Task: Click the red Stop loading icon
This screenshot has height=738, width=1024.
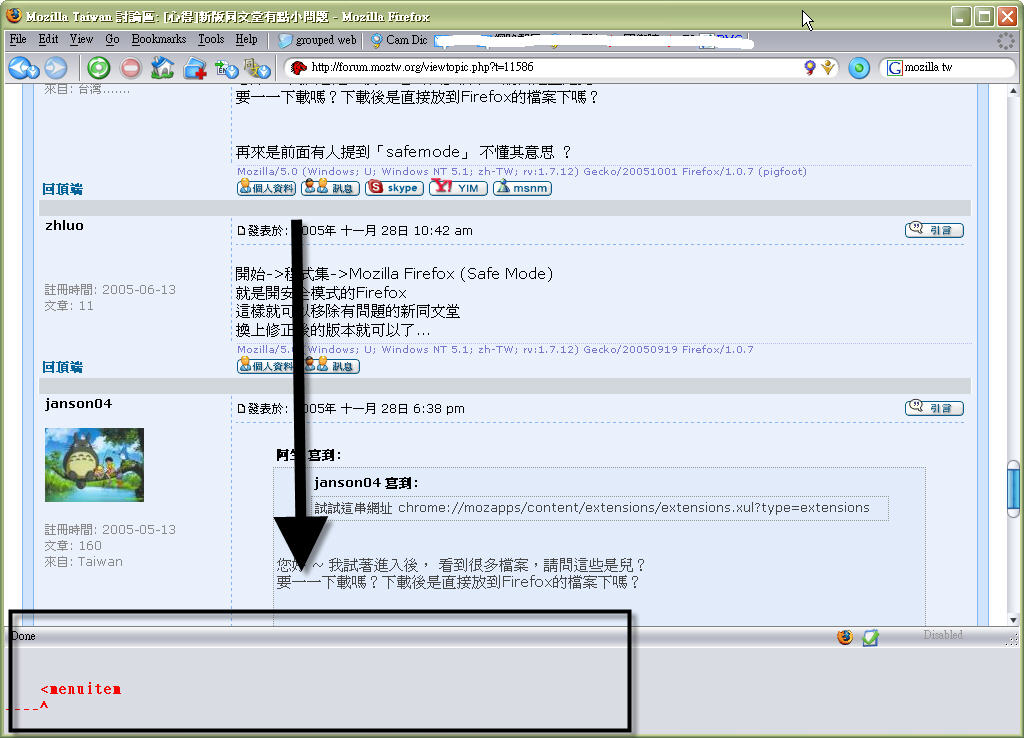Action: (x=131, y=67)
